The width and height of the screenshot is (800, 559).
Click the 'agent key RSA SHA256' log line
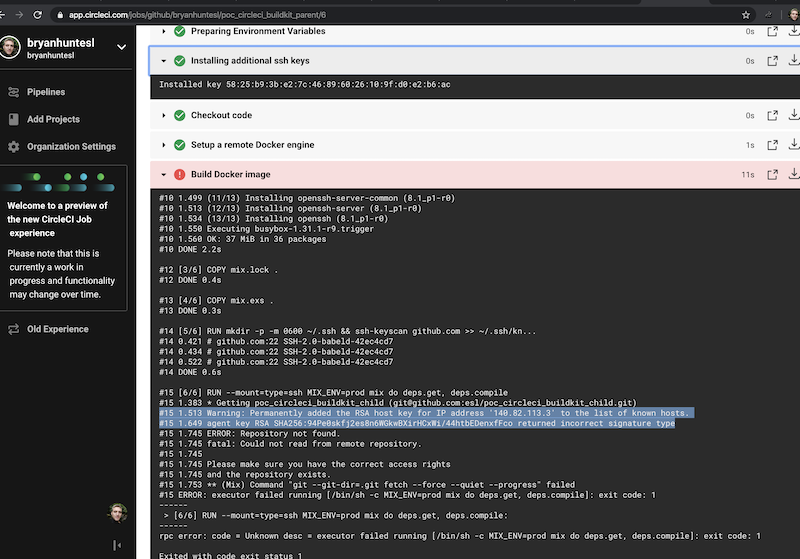(x=417, y=423)
